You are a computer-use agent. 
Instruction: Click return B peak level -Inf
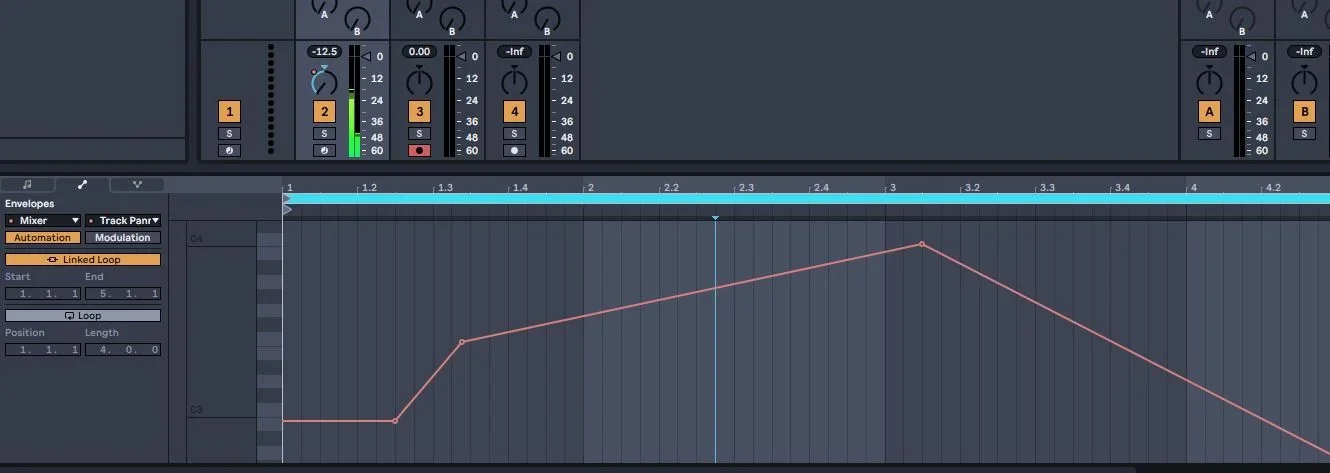(x=1304, y=51)
